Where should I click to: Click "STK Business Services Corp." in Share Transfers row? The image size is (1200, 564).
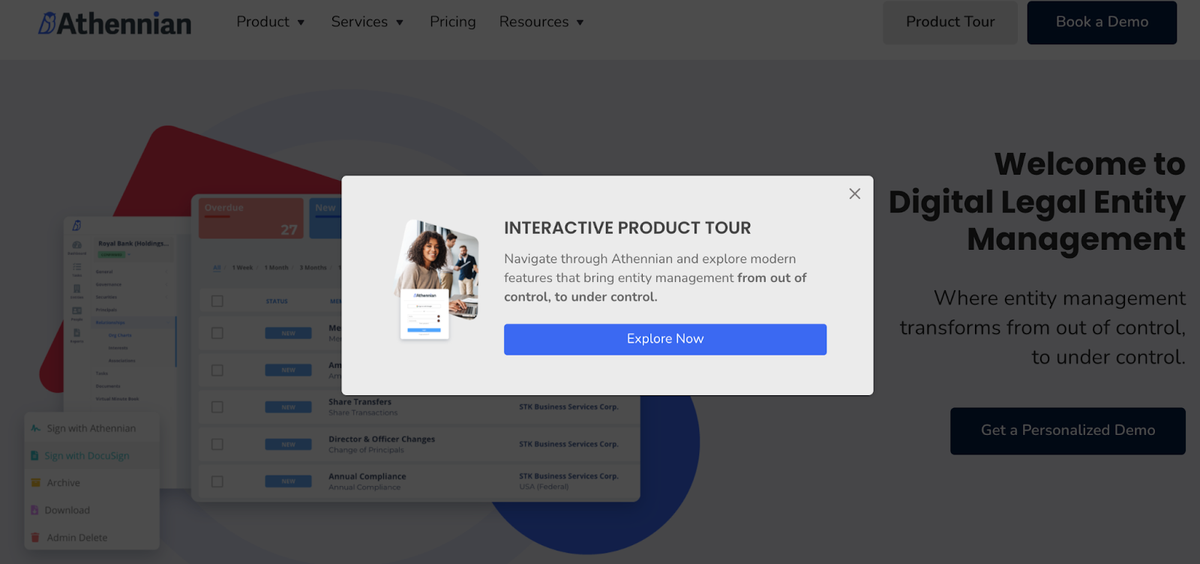point(568,407)
